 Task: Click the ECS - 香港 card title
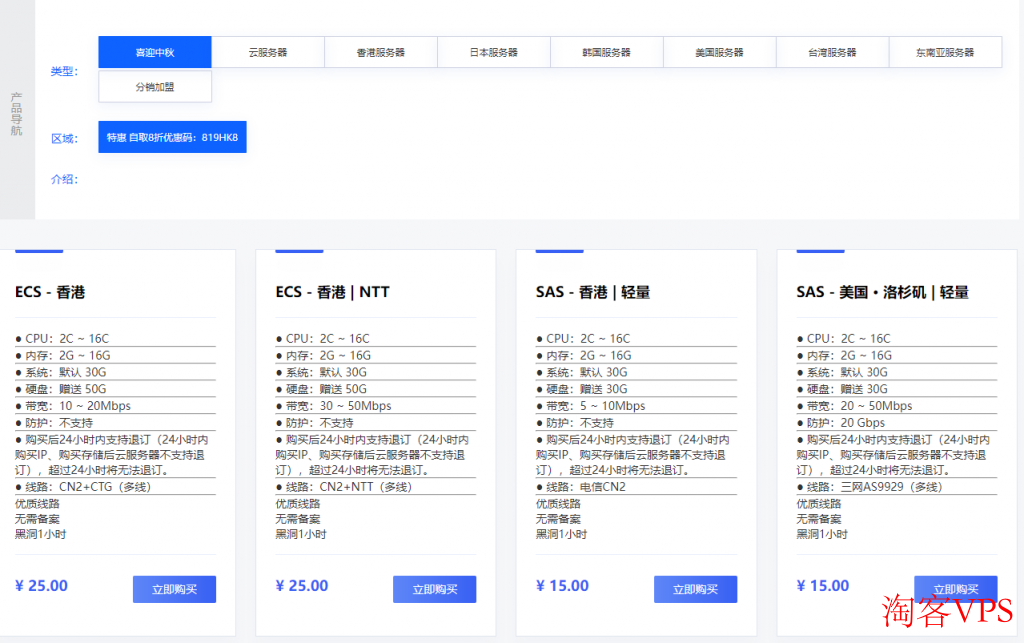[50, 292]
